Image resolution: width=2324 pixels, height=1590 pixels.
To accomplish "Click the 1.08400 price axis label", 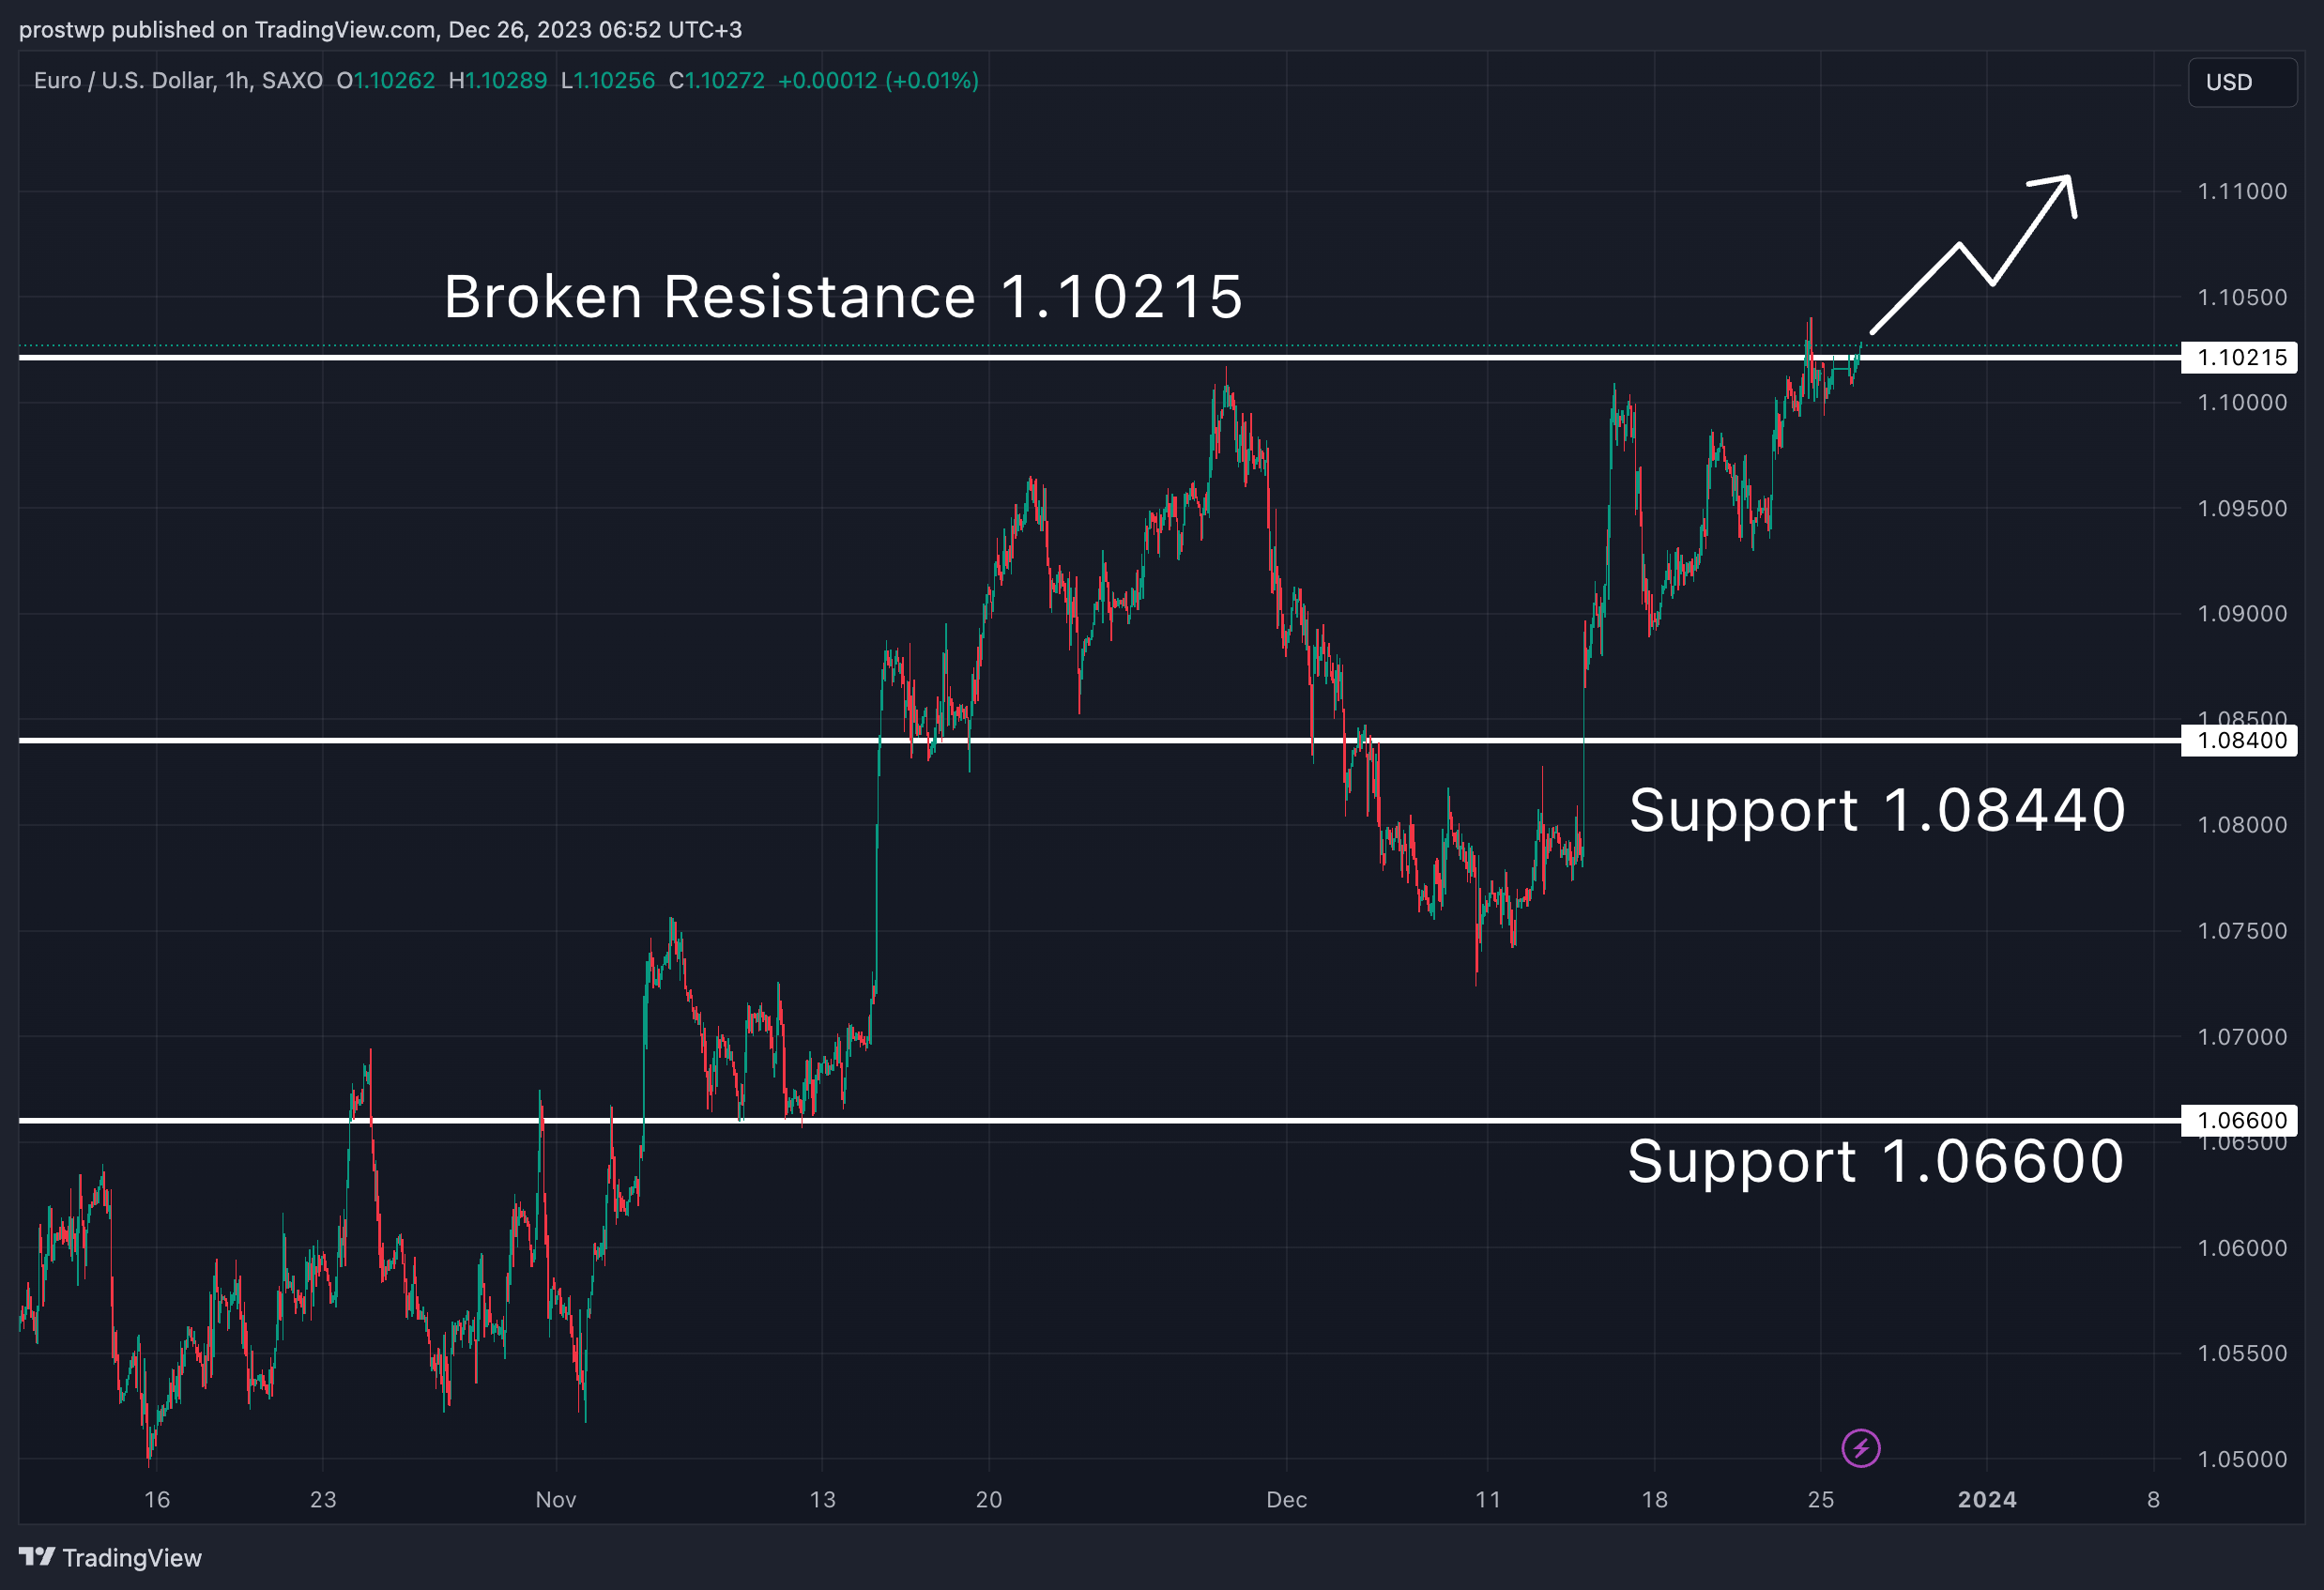I will tap(2241, 740).
